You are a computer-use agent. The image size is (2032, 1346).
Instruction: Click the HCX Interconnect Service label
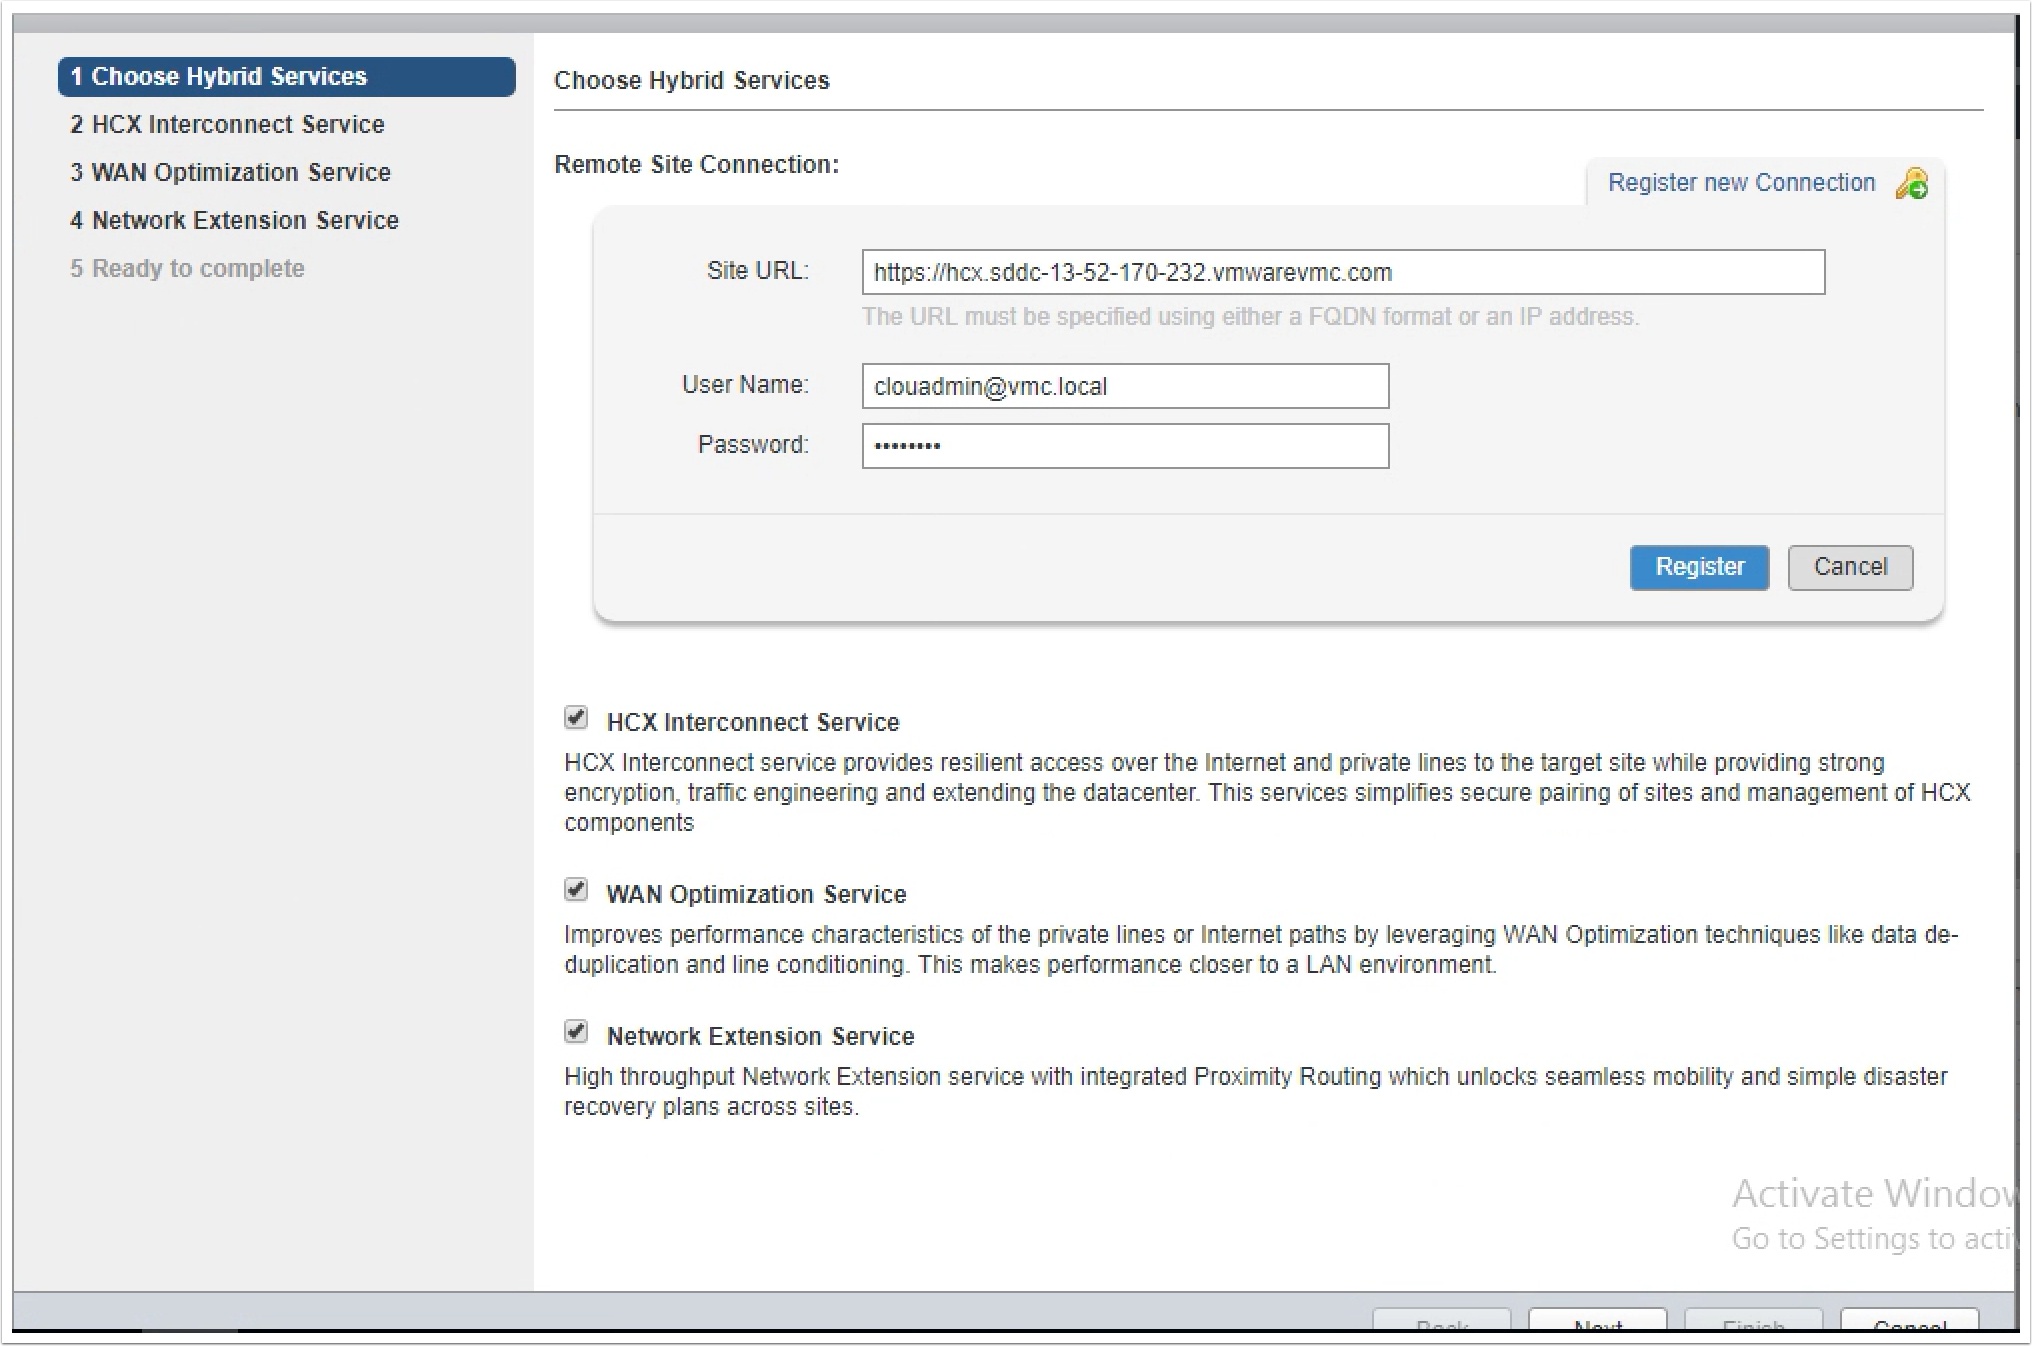tap(753, 722)
